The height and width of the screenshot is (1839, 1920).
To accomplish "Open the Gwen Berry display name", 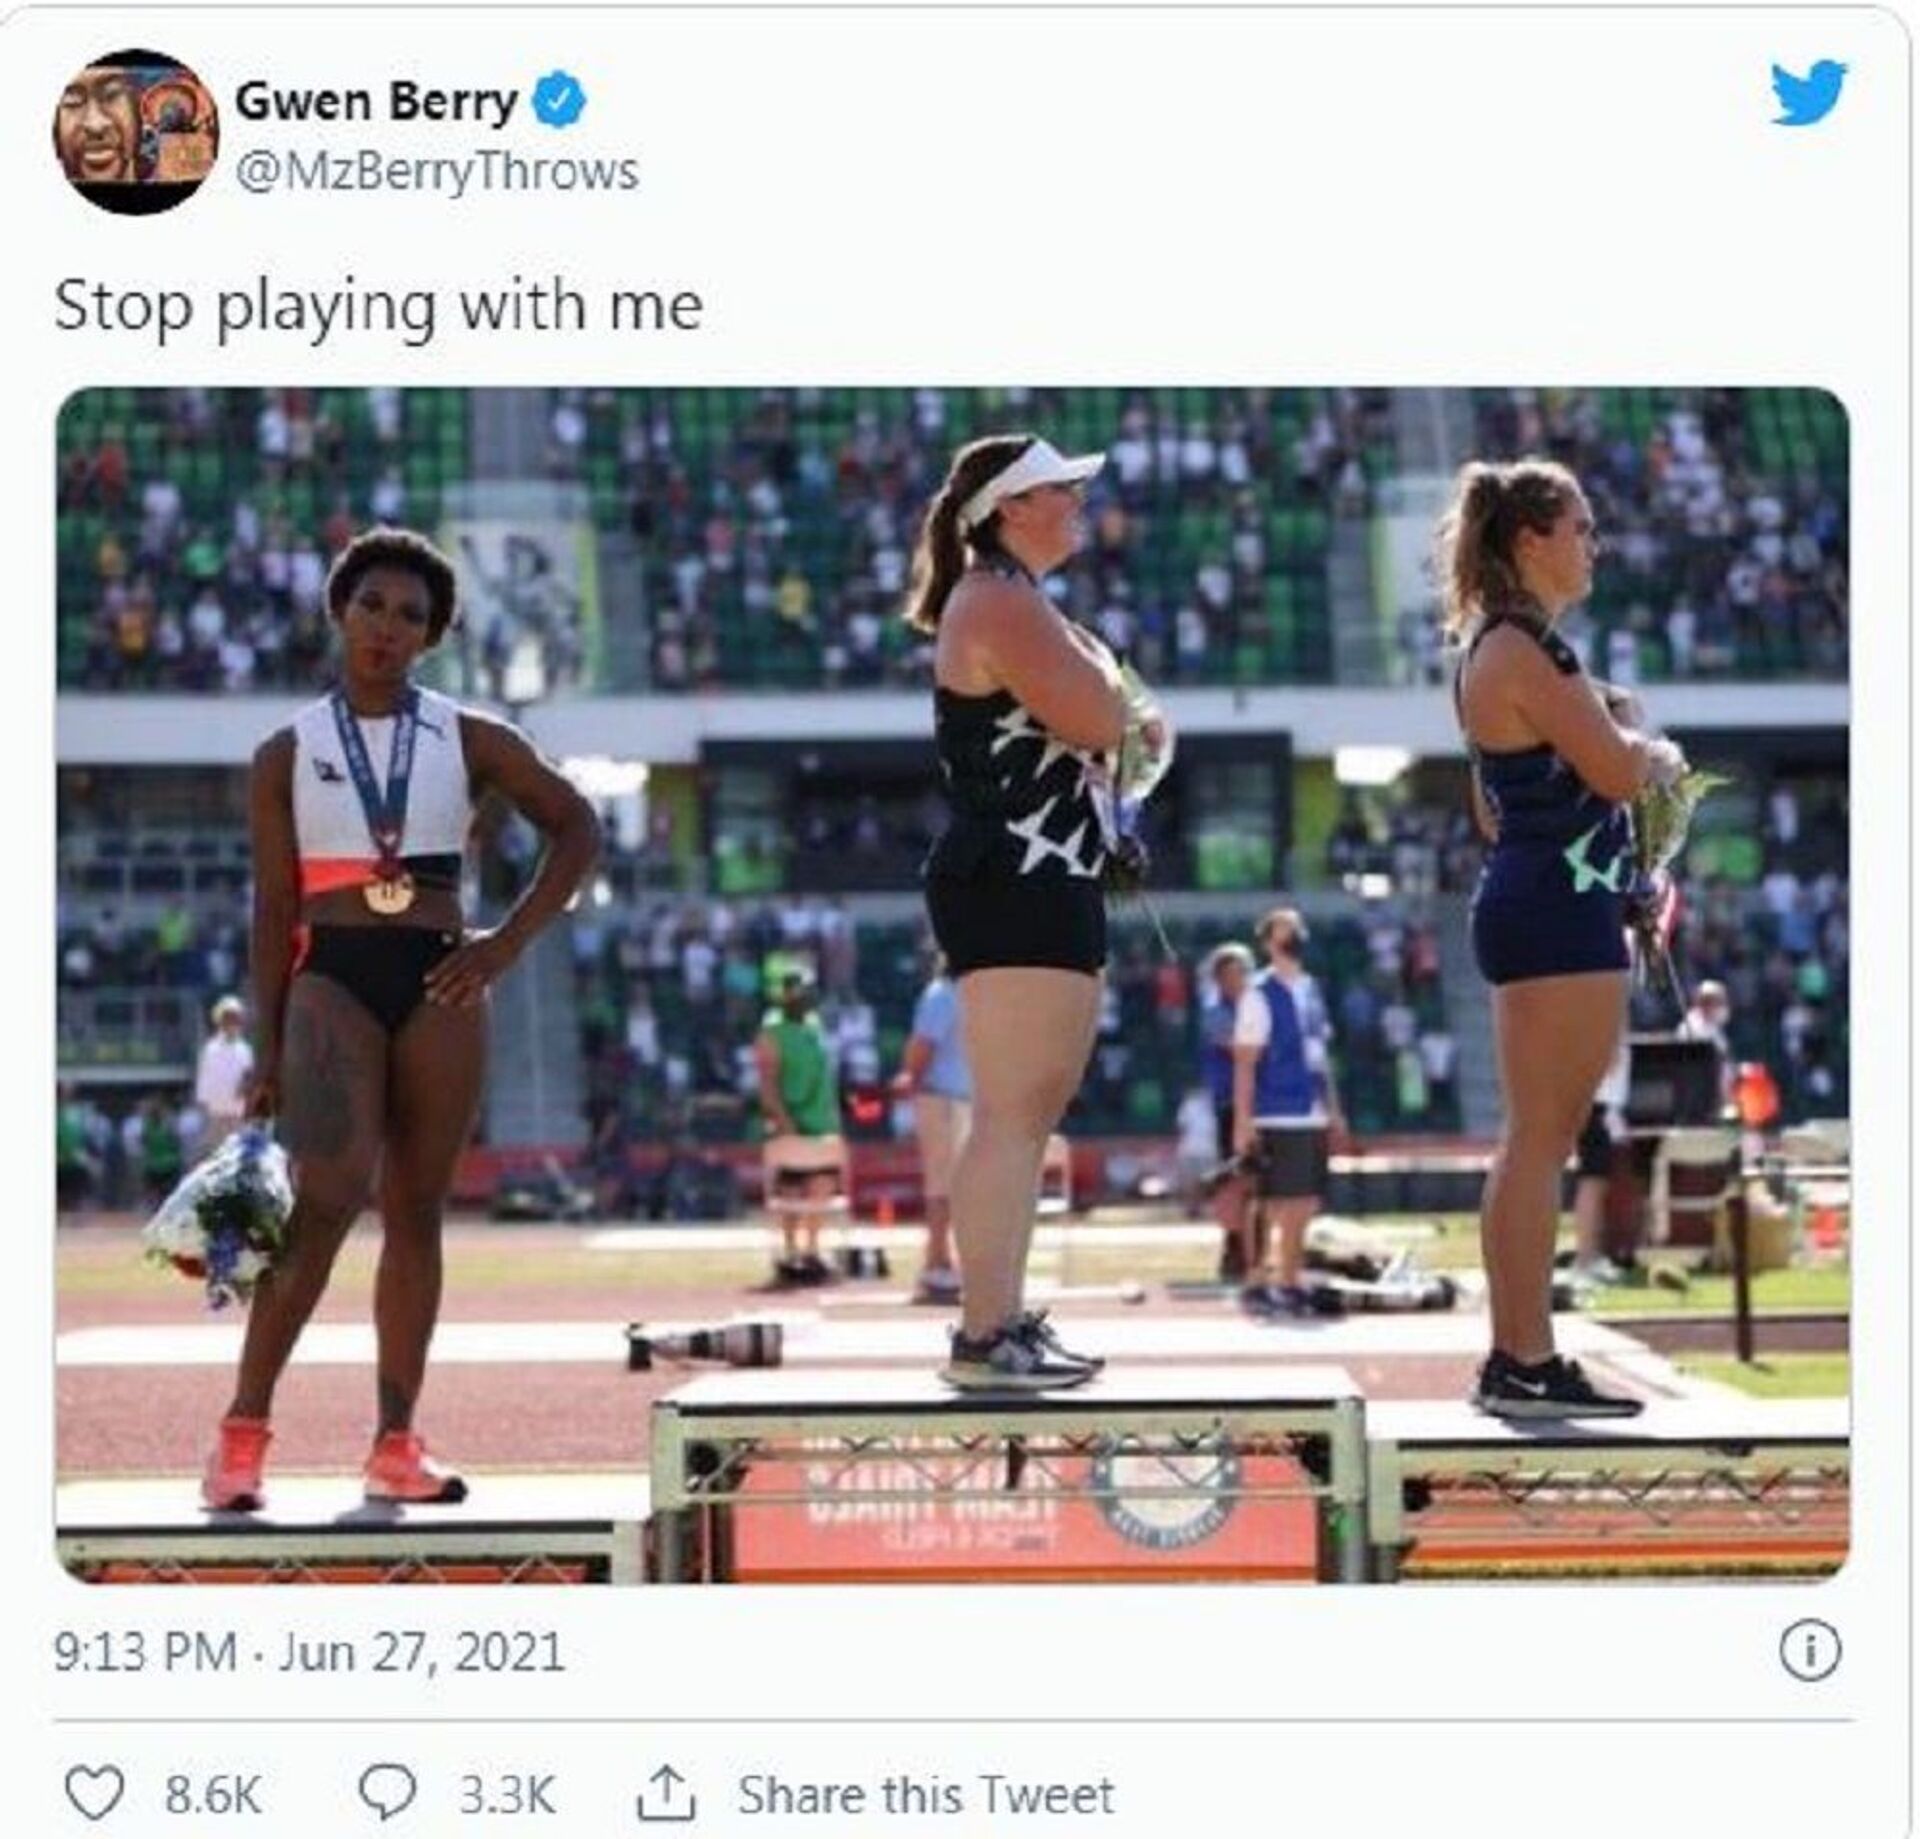I will coord(376,101).
